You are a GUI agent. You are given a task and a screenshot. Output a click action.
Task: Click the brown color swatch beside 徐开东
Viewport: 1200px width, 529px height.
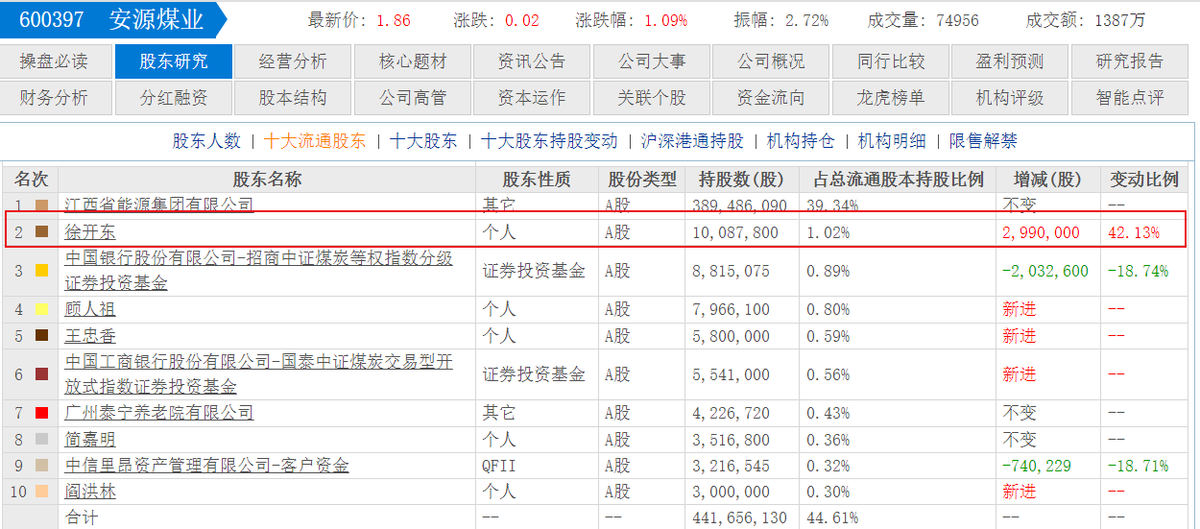coord(42,232)
